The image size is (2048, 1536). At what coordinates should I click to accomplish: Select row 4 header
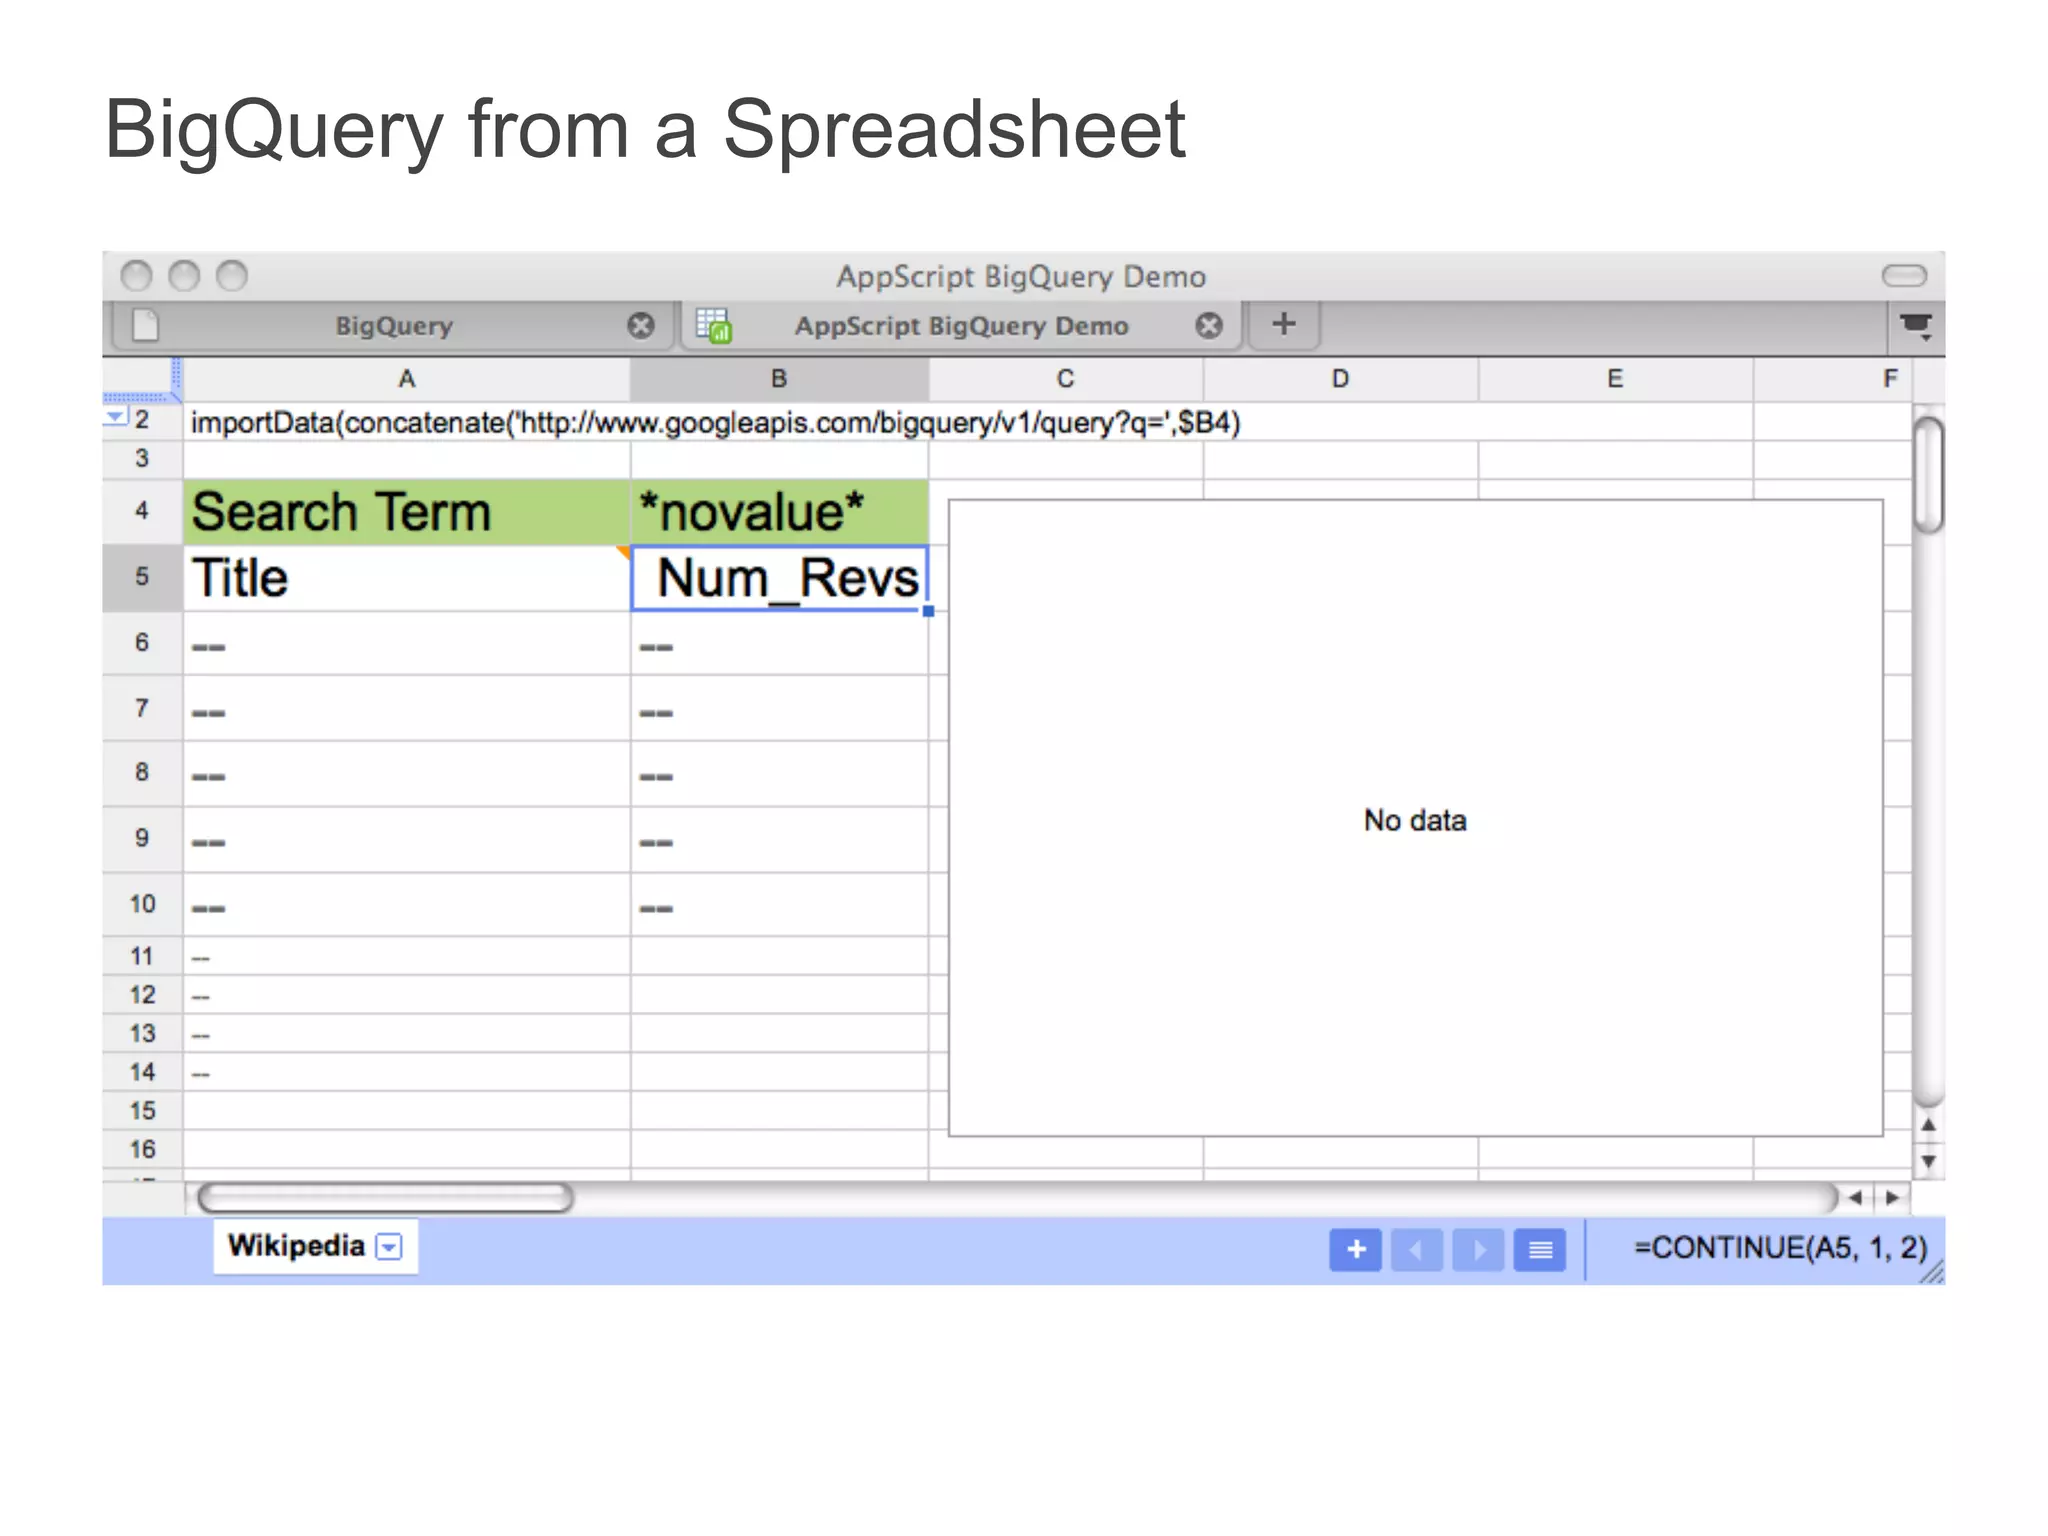click(x=142, y=511)
